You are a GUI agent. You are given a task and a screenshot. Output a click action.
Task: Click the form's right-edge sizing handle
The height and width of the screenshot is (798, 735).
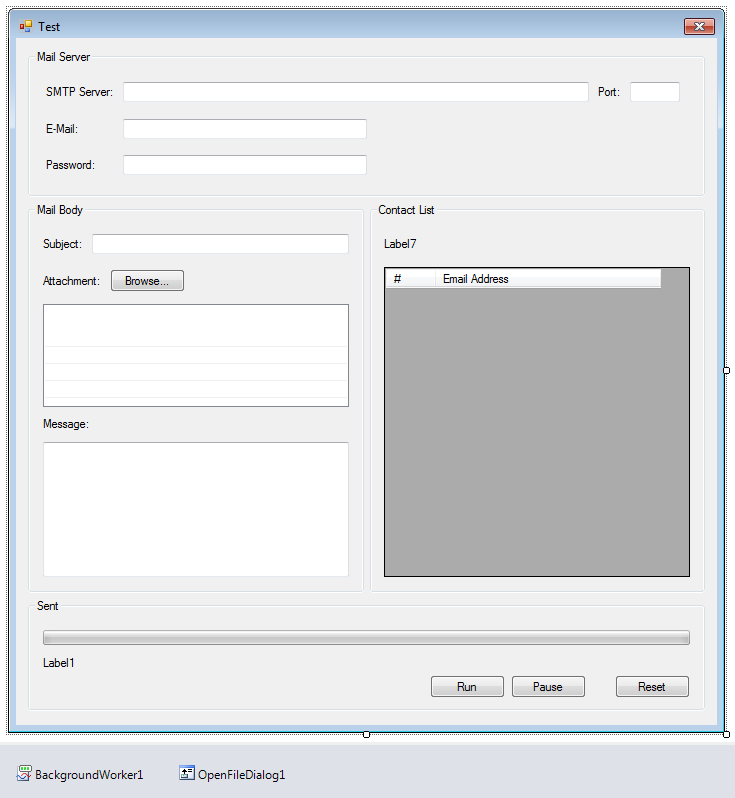point(726,370)
